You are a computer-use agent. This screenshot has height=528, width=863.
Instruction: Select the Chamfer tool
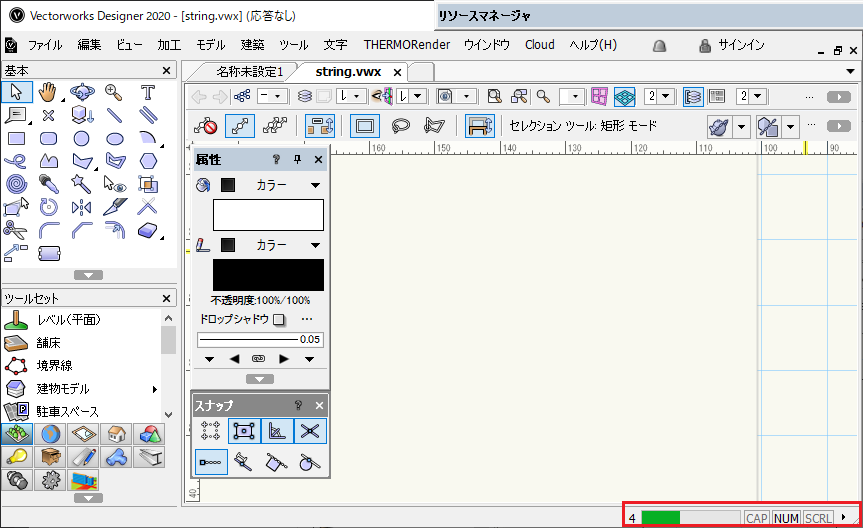81,230
